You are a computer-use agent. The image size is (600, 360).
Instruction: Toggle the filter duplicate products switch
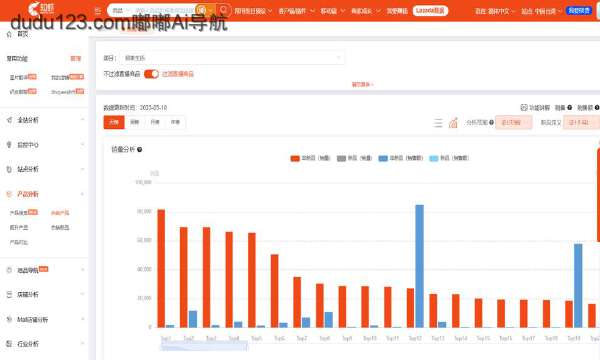pyautogui.click(x=151, y=74)
